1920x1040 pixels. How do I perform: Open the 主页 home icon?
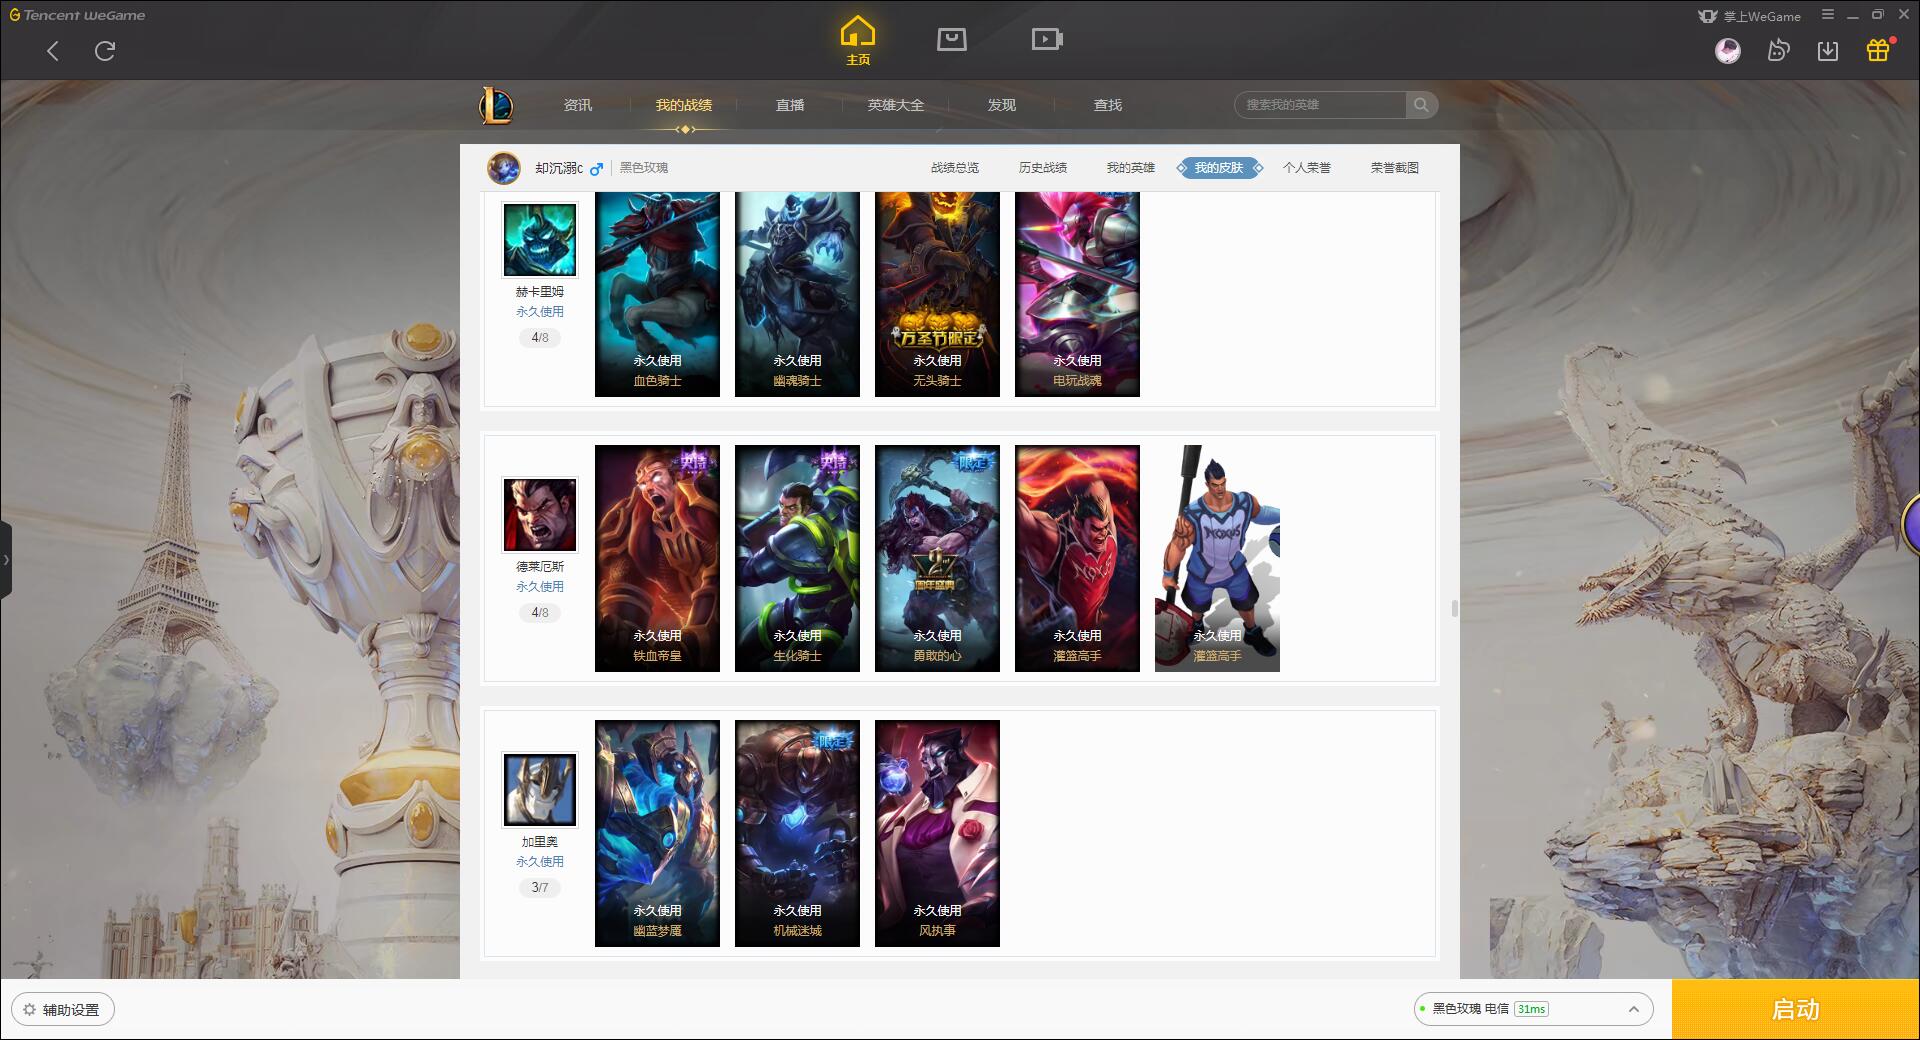[x=857, y=41]
